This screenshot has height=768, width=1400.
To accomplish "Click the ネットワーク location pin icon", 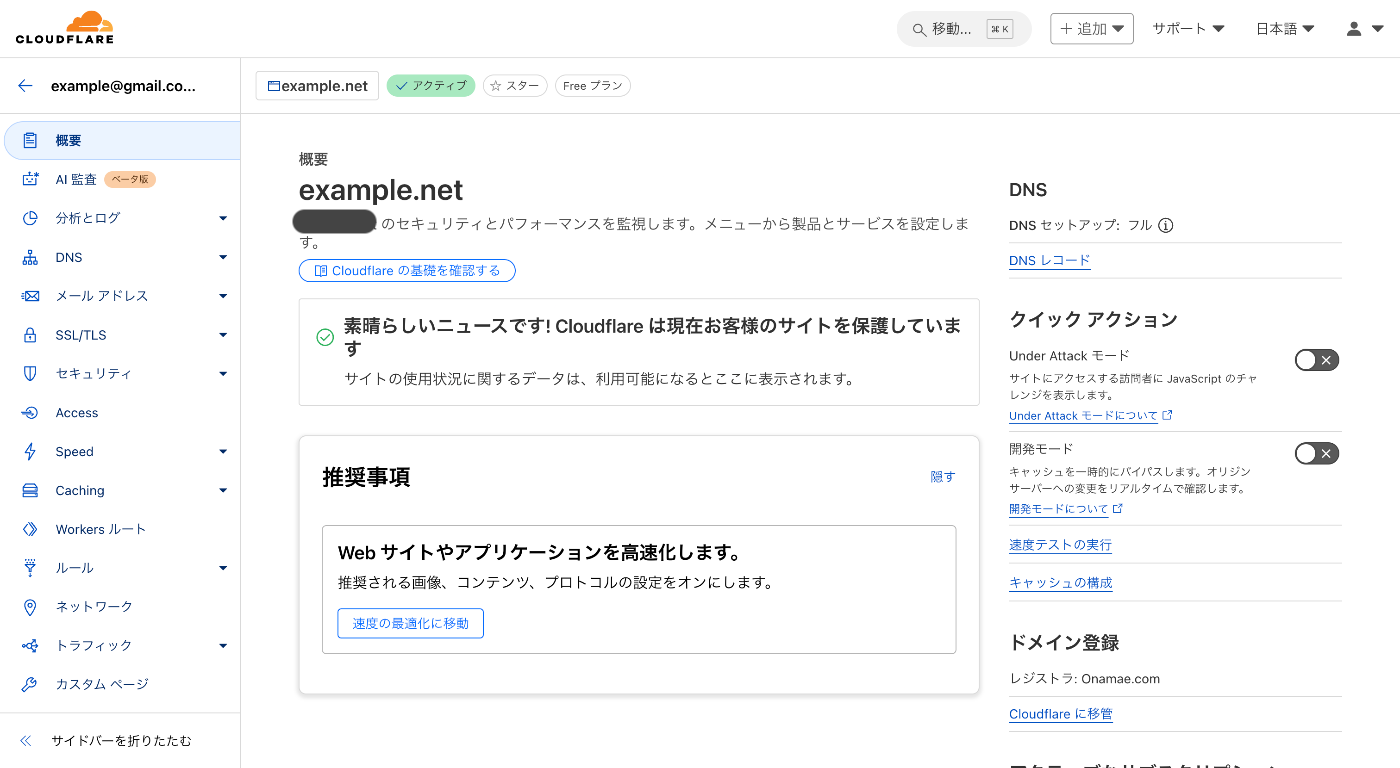I will (x=30, y=606).
